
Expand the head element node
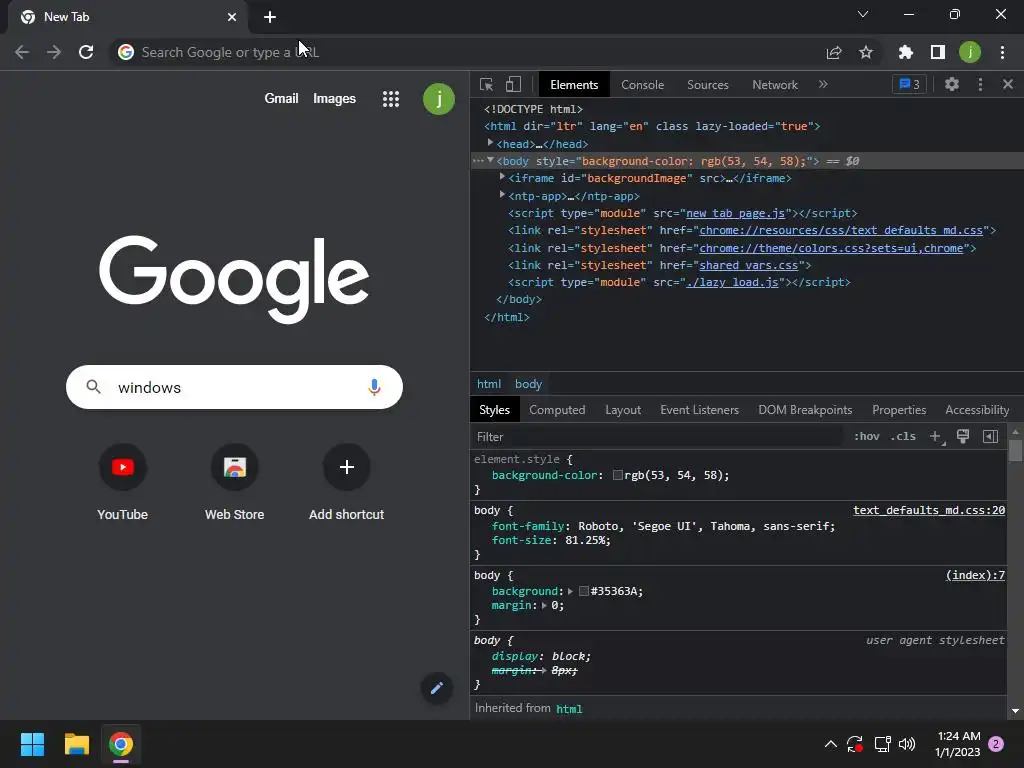490,143
